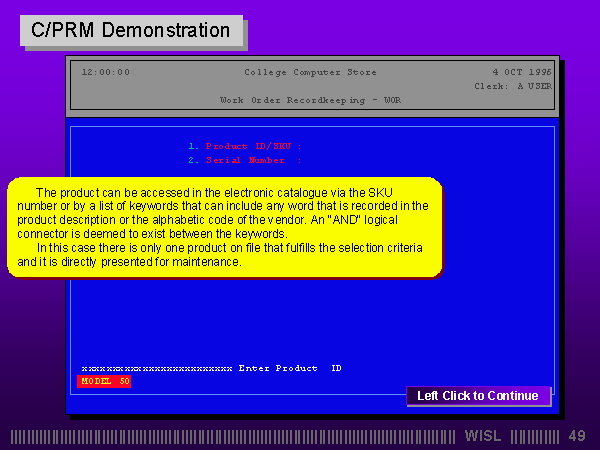Click the number 1 before Product ID/SKU

click(x=192, y=146)
